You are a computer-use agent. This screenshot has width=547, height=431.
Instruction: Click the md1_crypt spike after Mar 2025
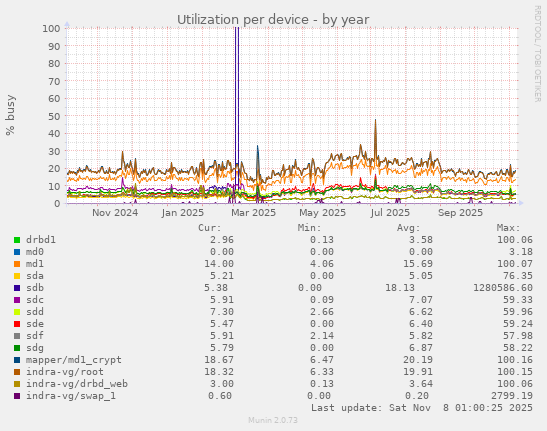coord(258,162)
